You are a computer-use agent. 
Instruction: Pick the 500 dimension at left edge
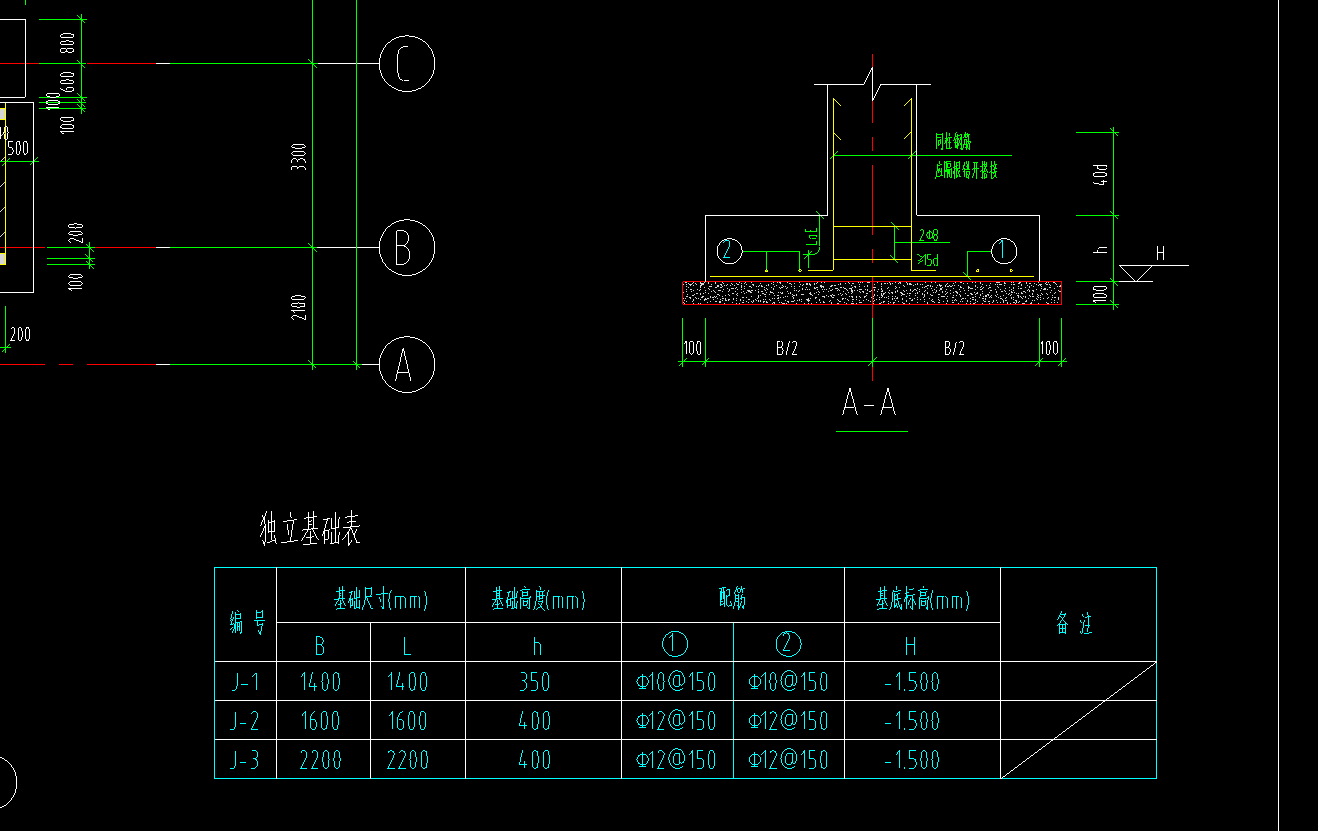tap(18, 148)
